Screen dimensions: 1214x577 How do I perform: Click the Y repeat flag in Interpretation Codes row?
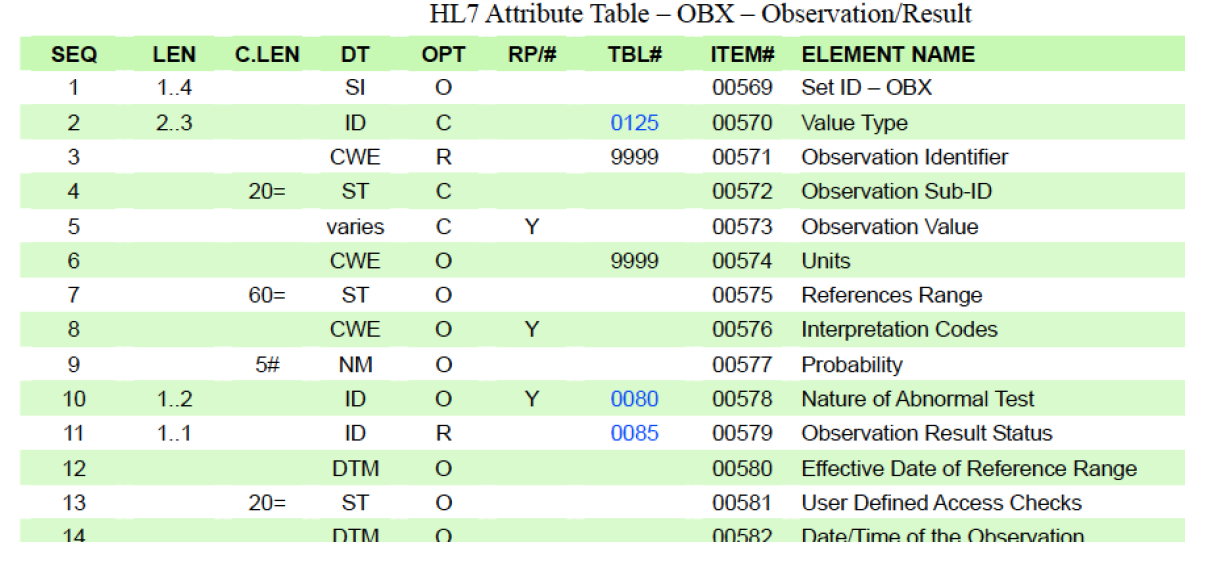tap(532, 329)
